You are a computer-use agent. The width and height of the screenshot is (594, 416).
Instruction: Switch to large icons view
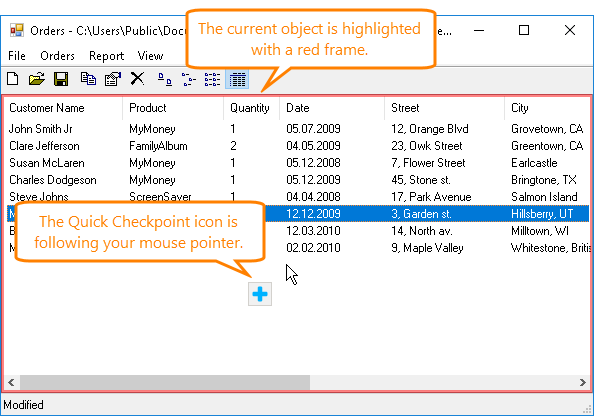[164, 79]
